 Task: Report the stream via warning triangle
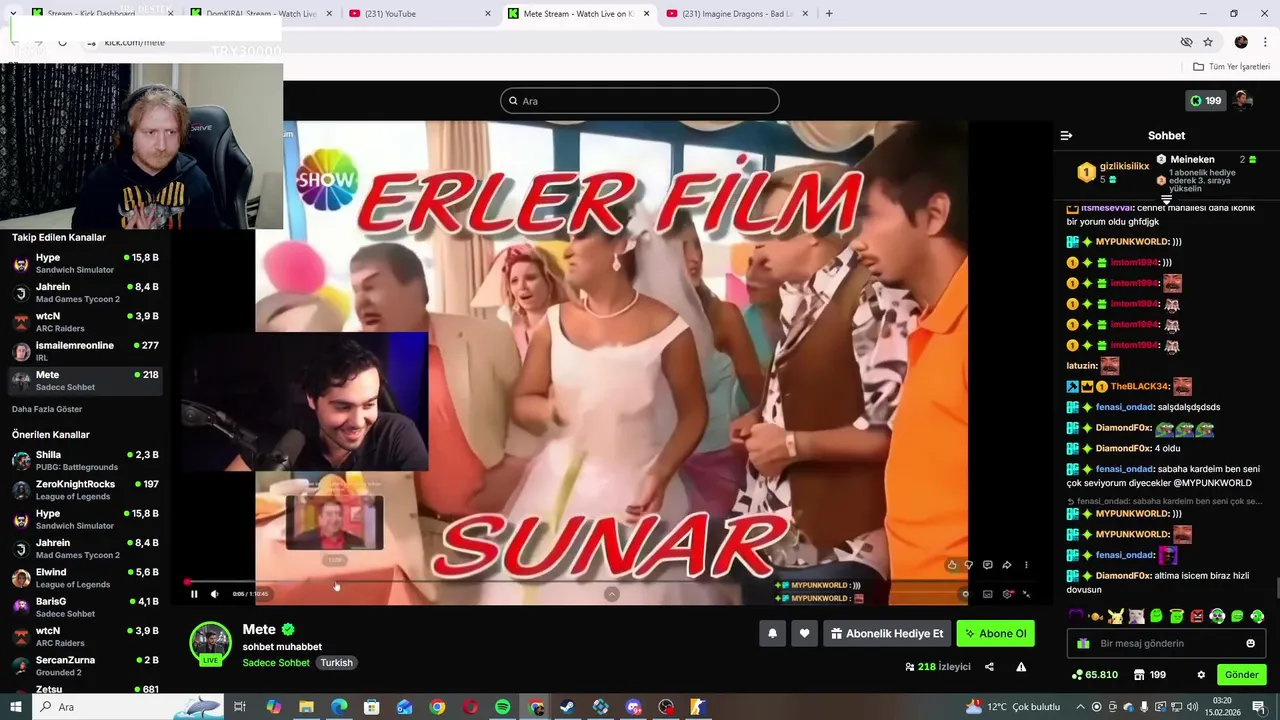coord(1021,667)
